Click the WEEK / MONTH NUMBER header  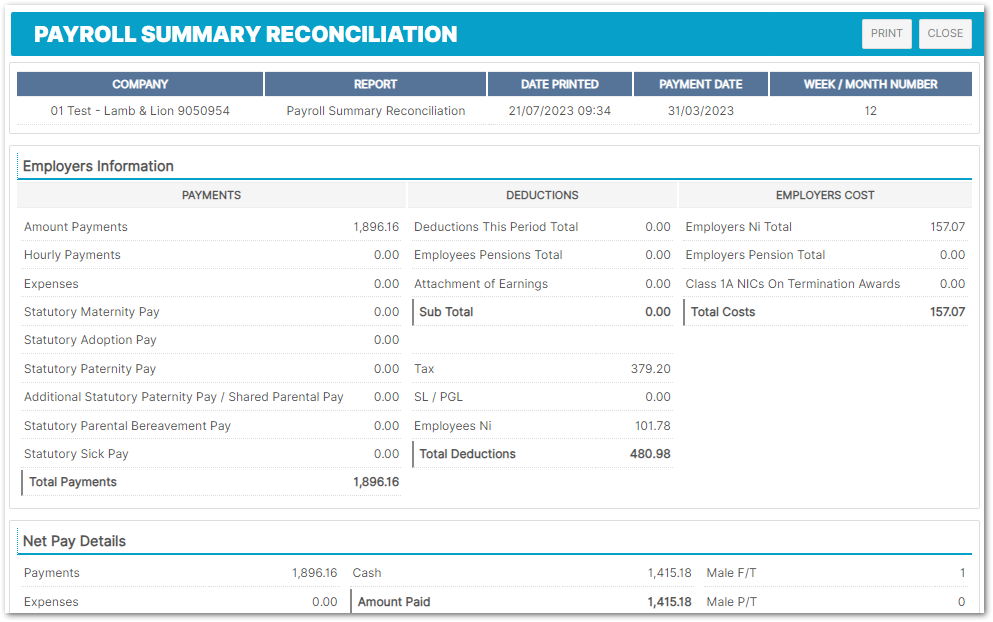click(x=870, y=84)
